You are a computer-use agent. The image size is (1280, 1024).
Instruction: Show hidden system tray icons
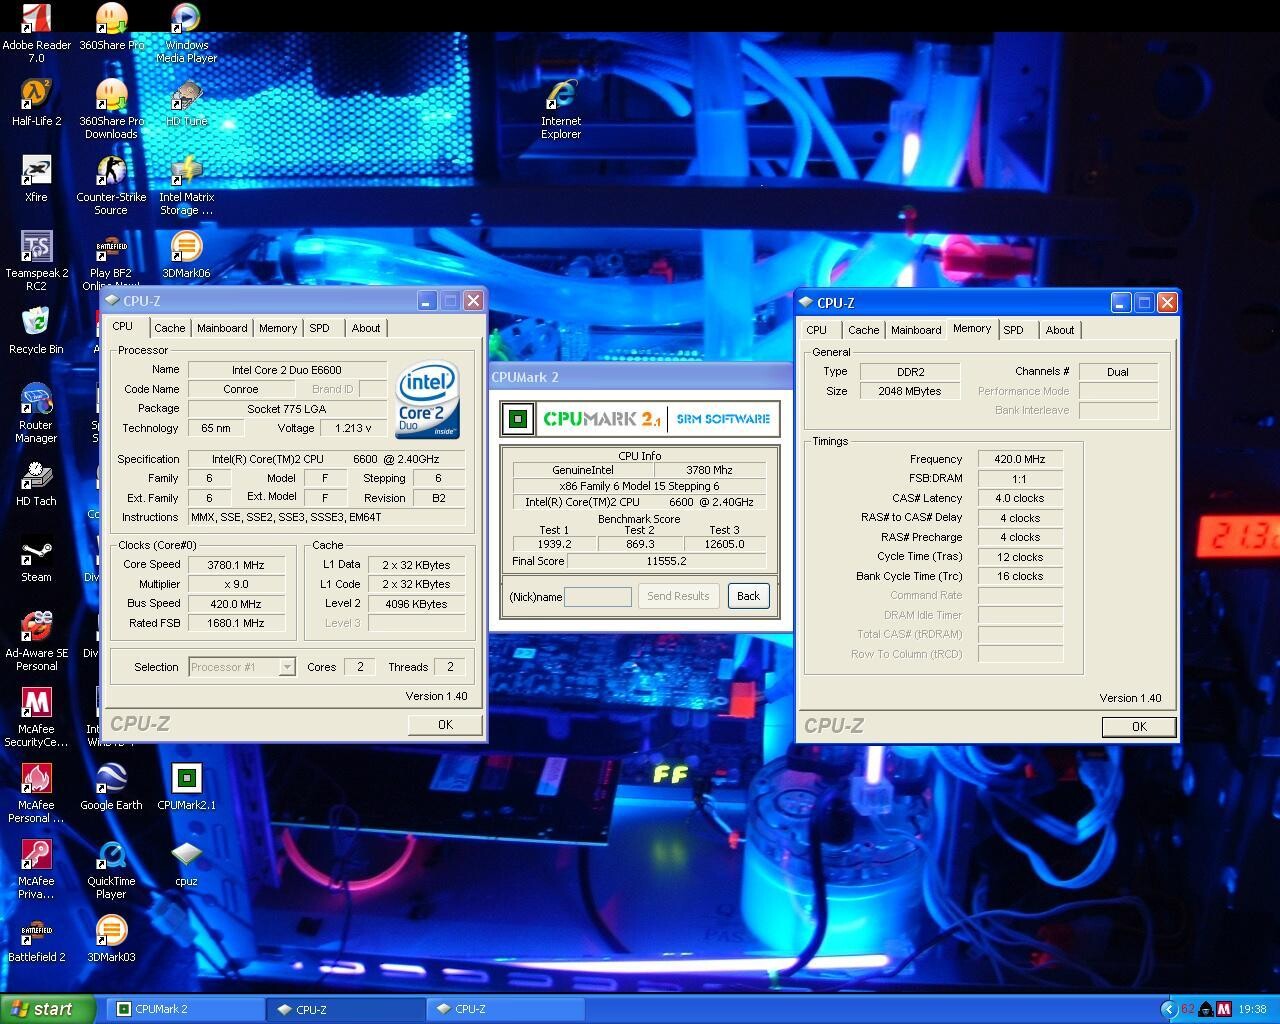click(x=1168, y=1010)
